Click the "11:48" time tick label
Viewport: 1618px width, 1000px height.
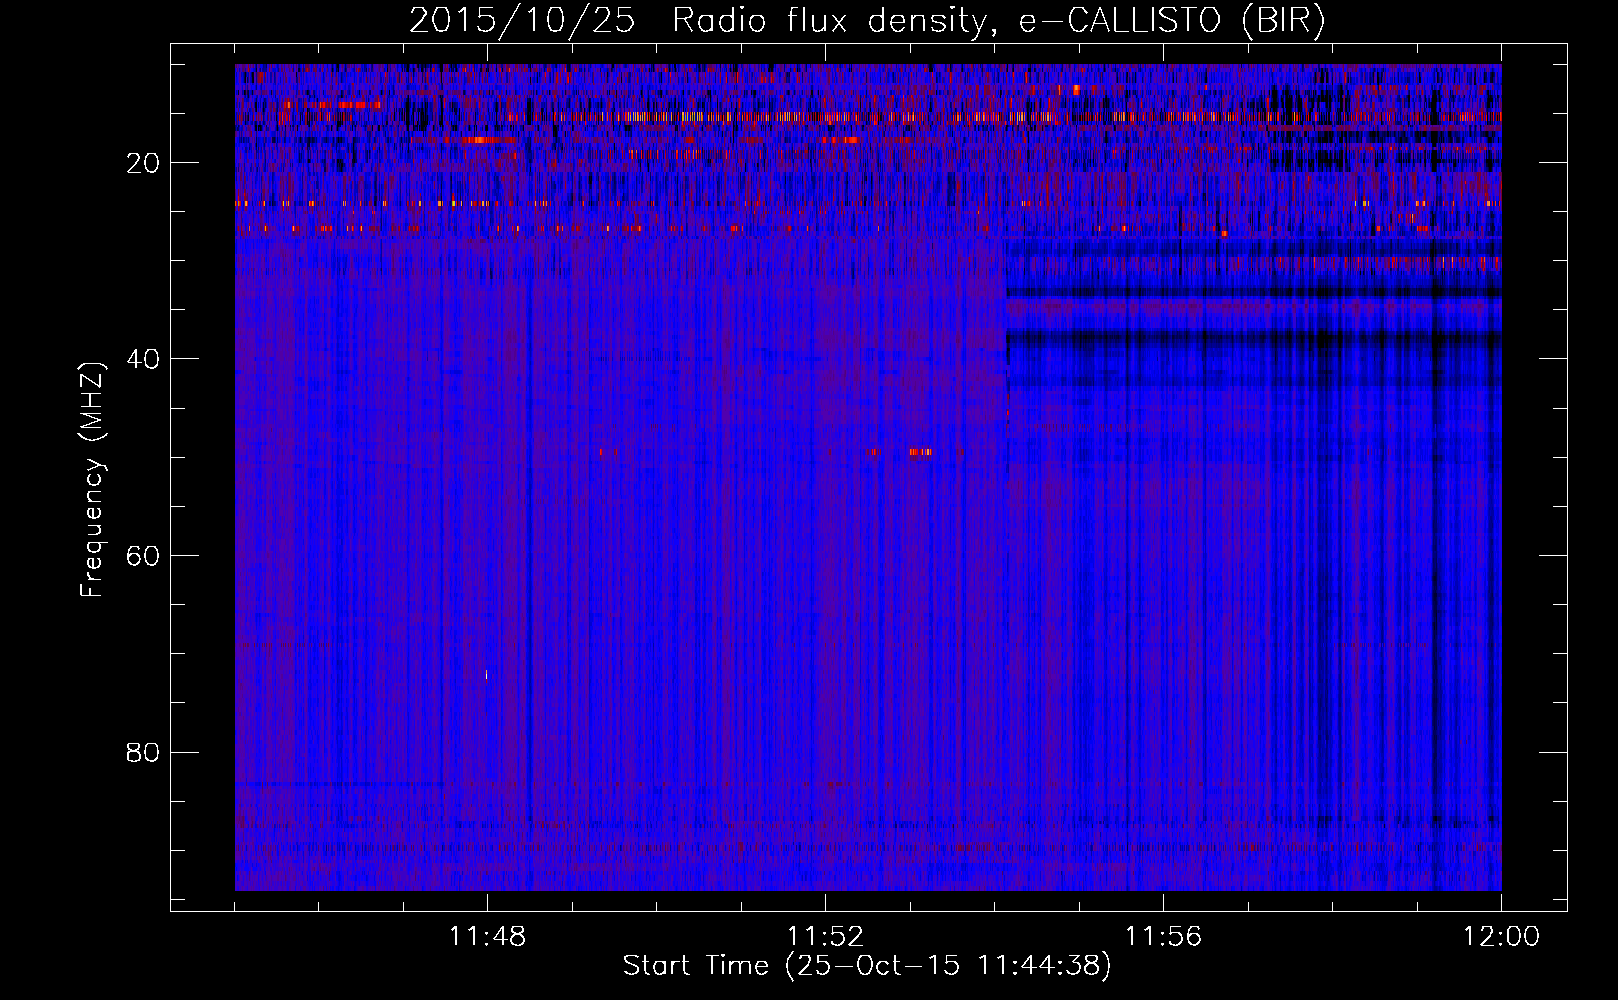487,937
